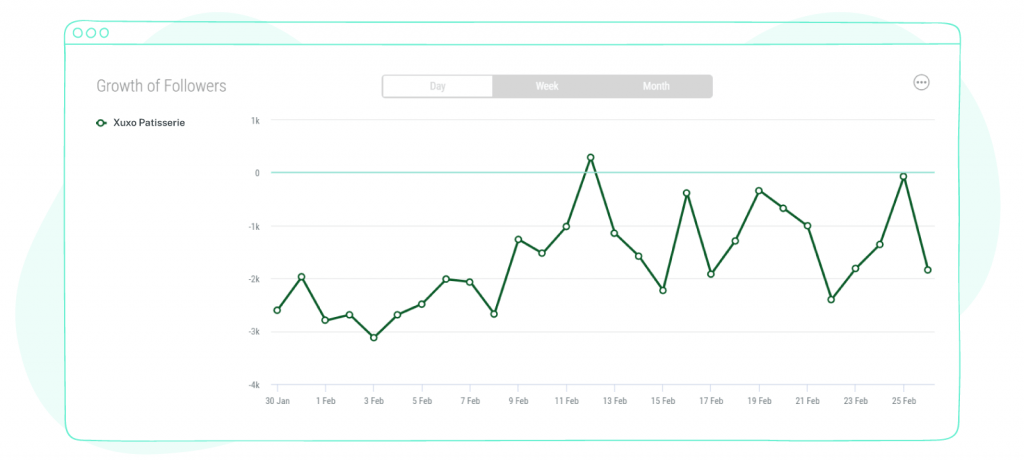Select the lowest data point near 3 Feb

(374, 338)
